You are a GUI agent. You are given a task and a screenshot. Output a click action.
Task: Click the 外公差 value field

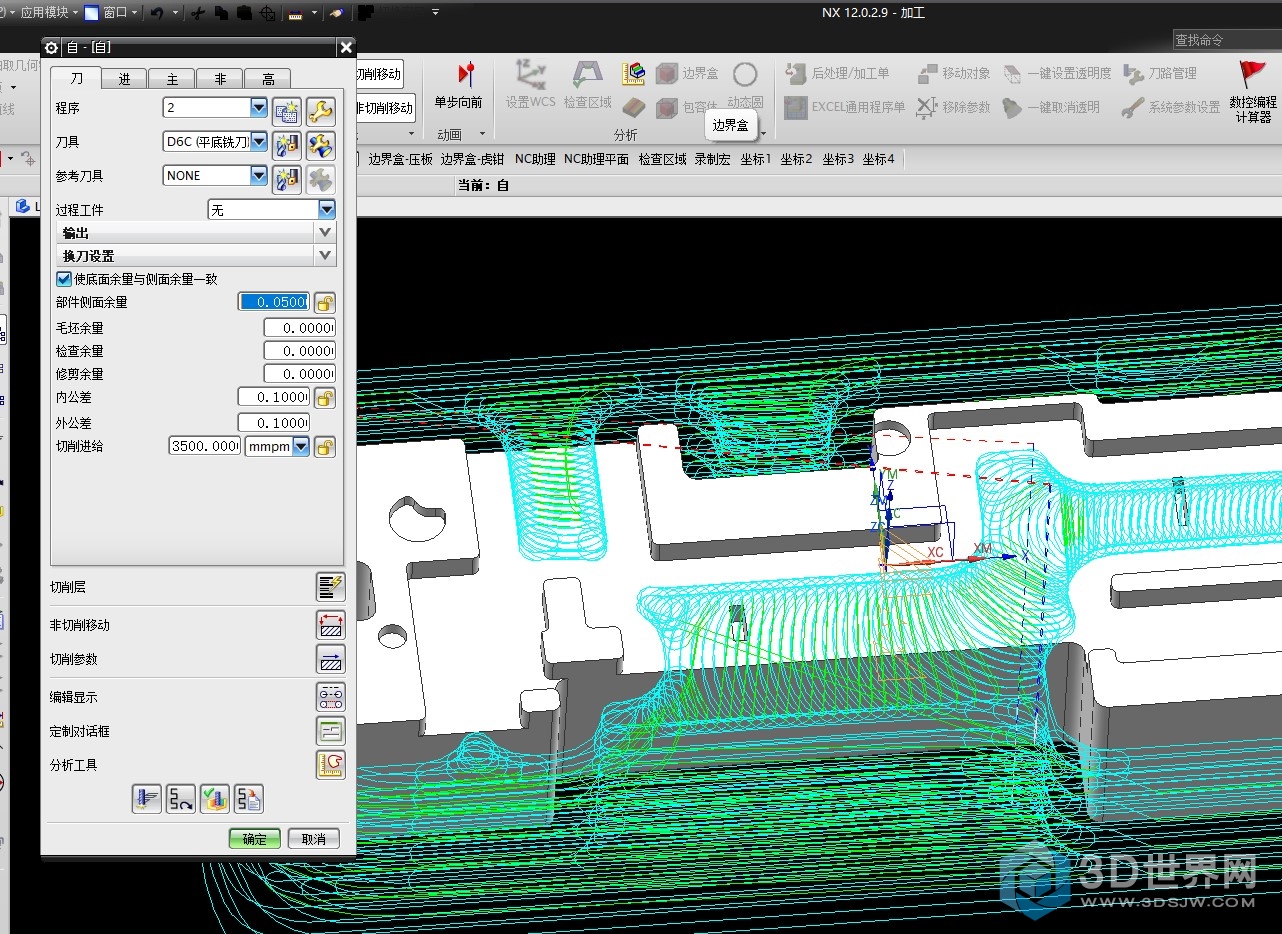pyautogui.click(x=274, y=423)
